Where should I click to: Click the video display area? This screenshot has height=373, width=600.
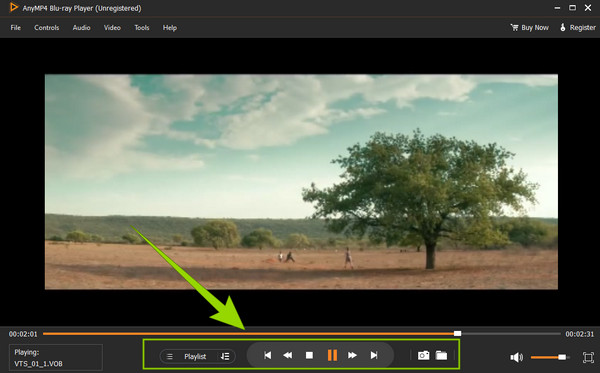click(301, 182)
